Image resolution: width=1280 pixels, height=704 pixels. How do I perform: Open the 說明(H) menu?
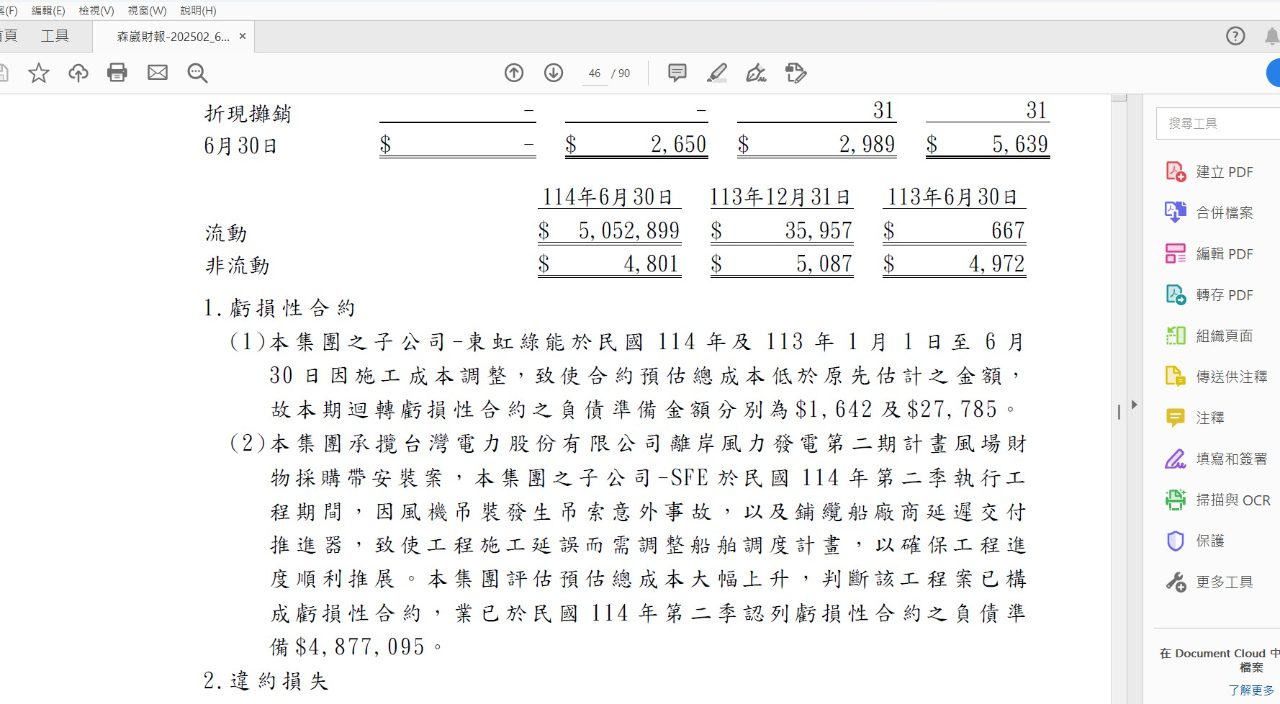point(198,10)
